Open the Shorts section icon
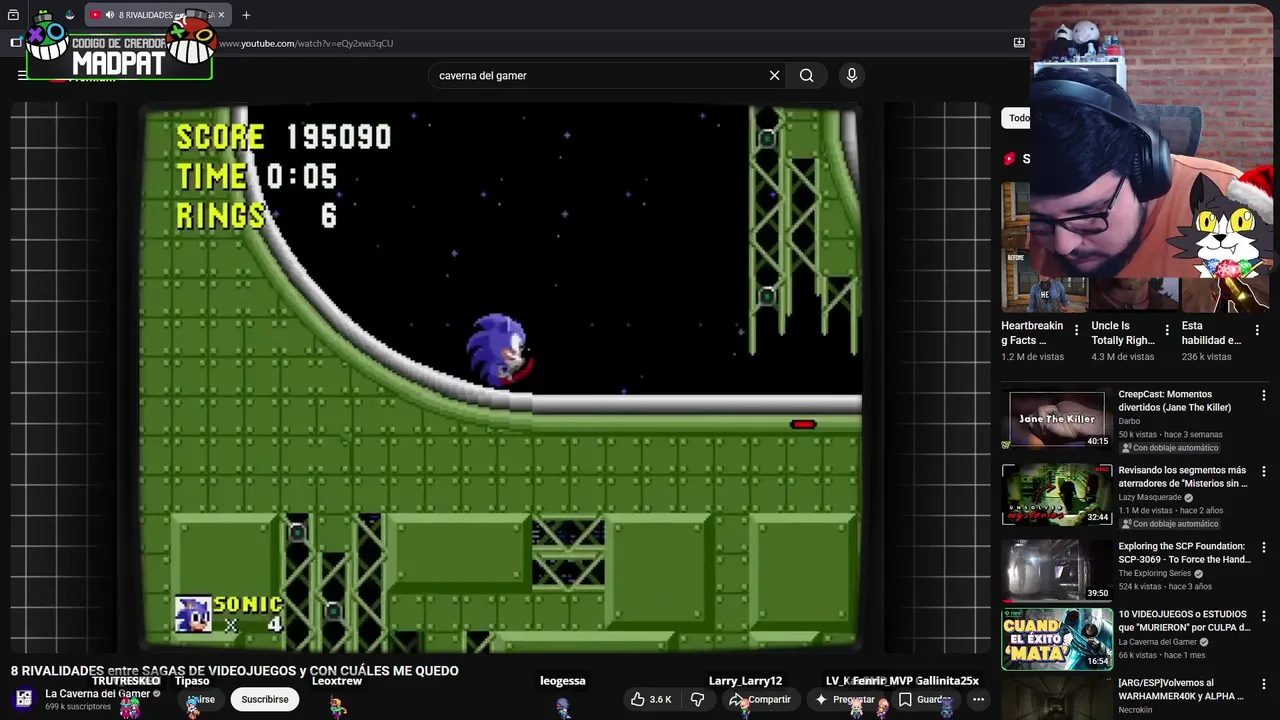The width and height of the screenshot is (1280, 720). 1010,159
